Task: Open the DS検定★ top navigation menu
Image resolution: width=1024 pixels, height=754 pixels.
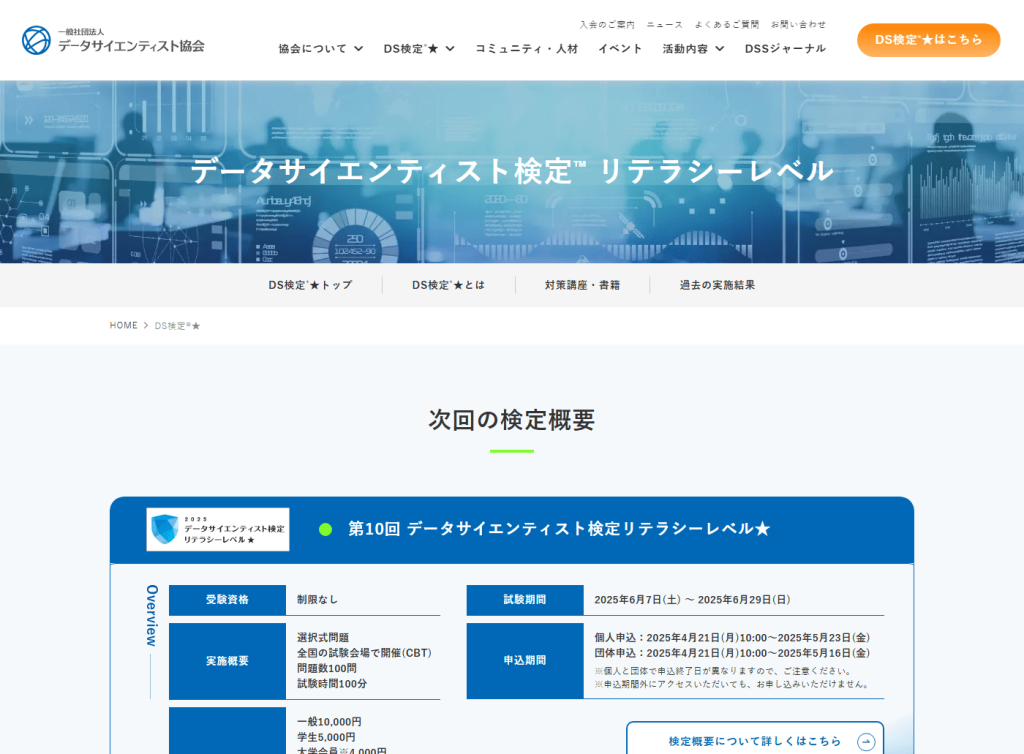Action: click(411, 48)
